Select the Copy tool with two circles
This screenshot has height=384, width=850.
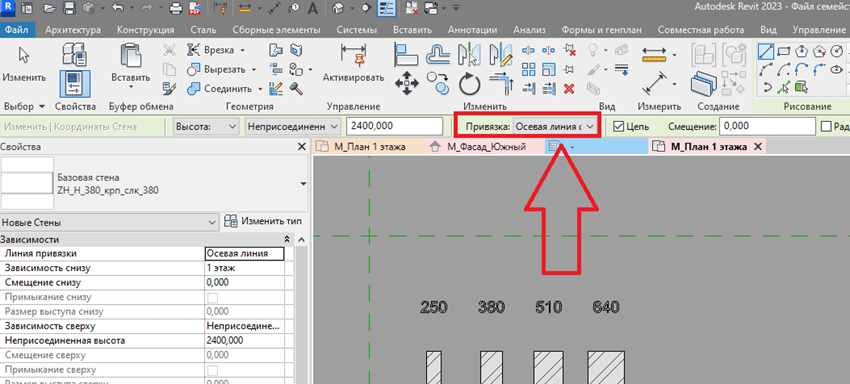[x=437, y=84]
